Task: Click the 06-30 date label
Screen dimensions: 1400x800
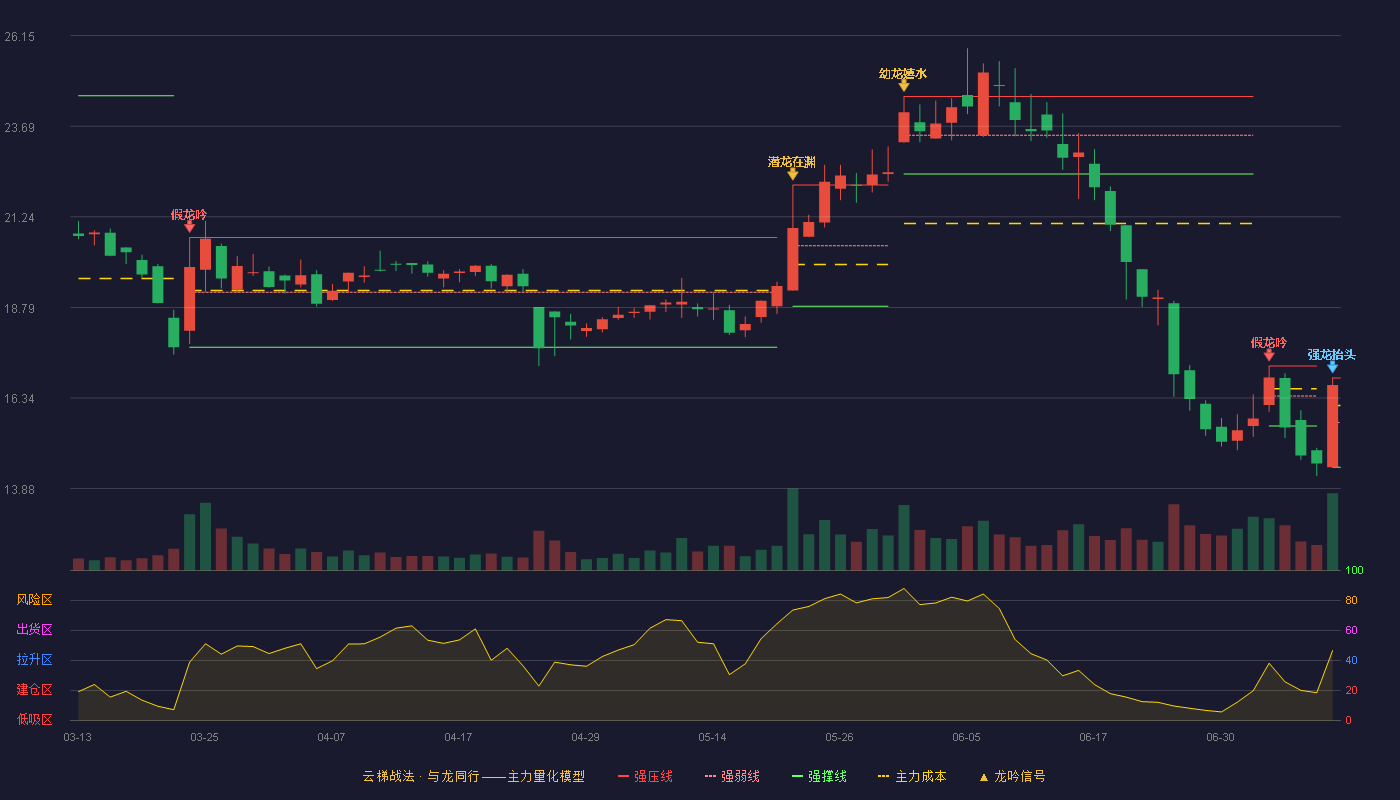Action: click(x=1220, y=737)
